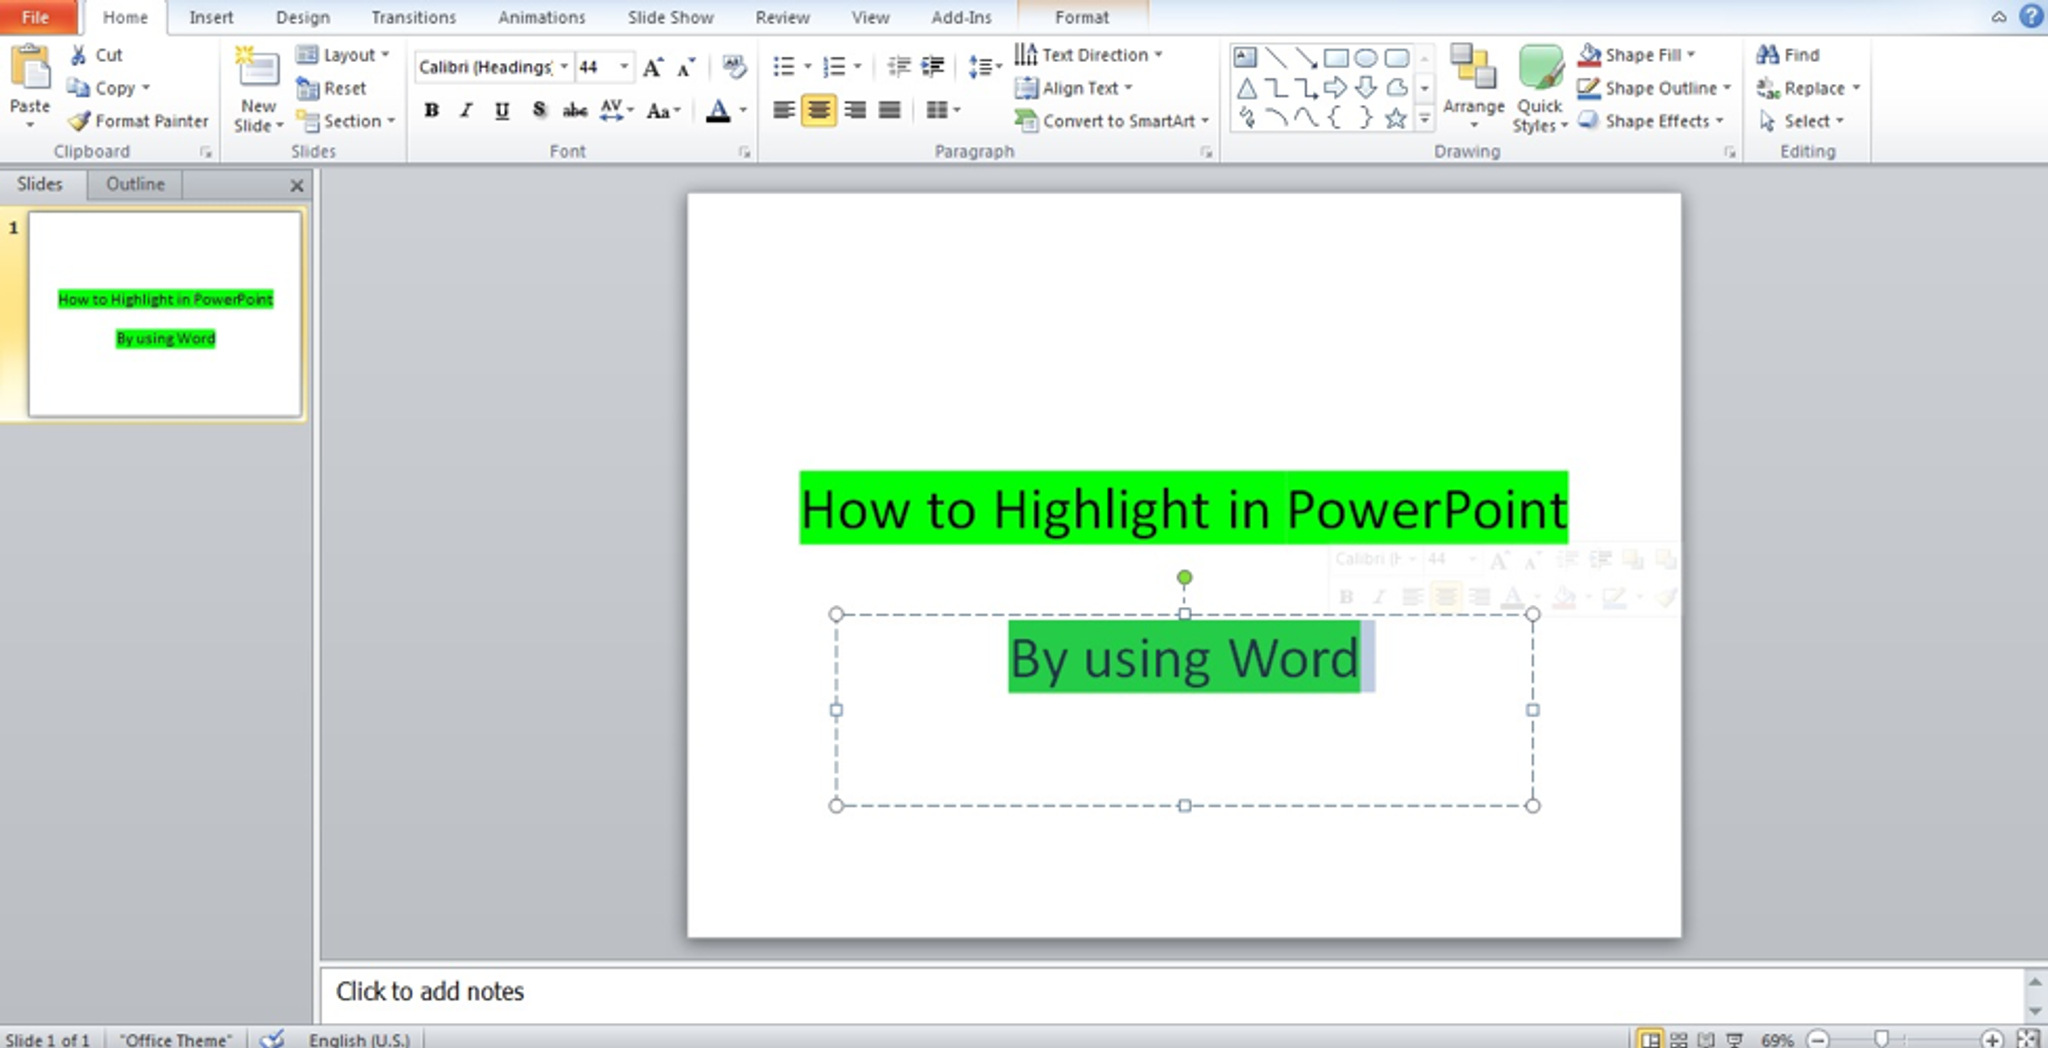Toggle Italic text formatting
Screen dimensions: 2048x1048
[x=466, y=110]
